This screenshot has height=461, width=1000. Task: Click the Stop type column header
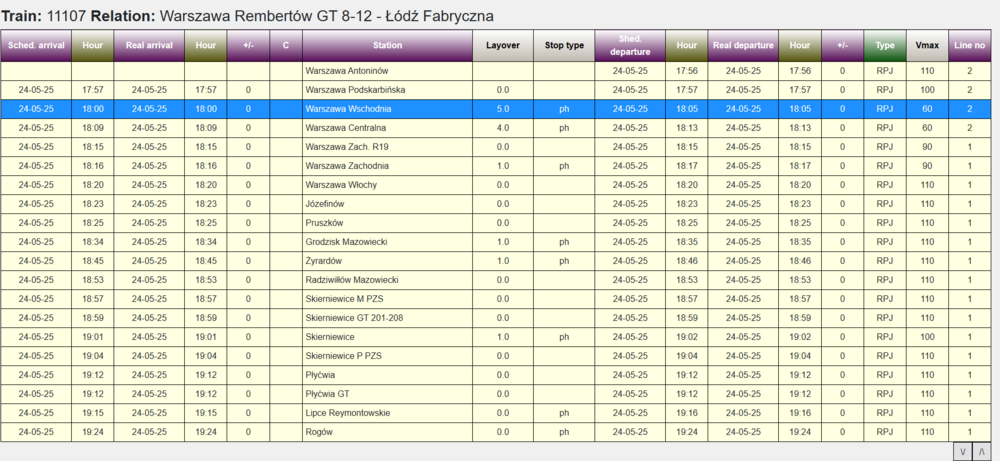pyautogui.click(x=564, y=45)
